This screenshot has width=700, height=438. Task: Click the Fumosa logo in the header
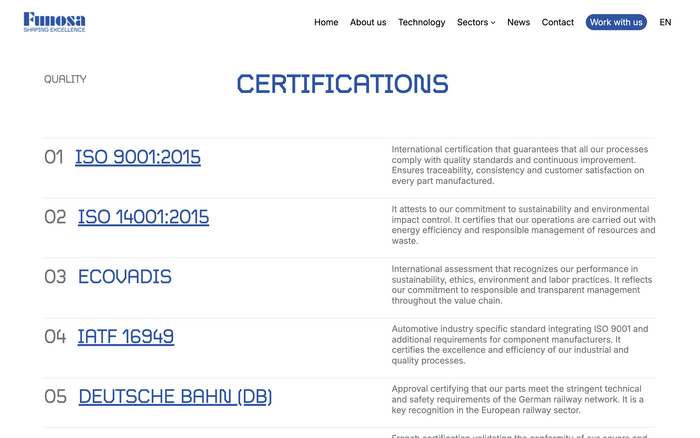54,22
